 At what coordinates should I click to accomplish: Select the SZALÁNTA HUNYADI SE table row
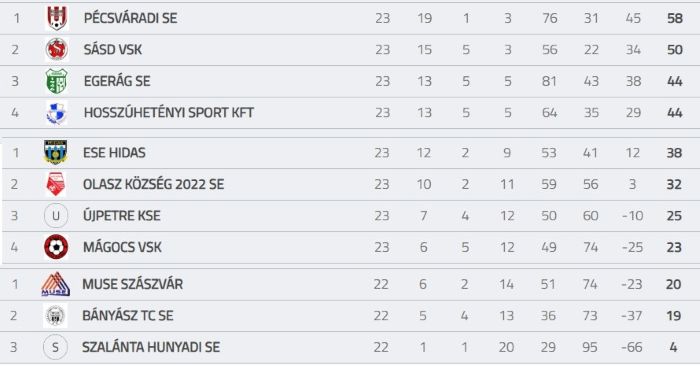pyautogui.click(x=350, y=347)
